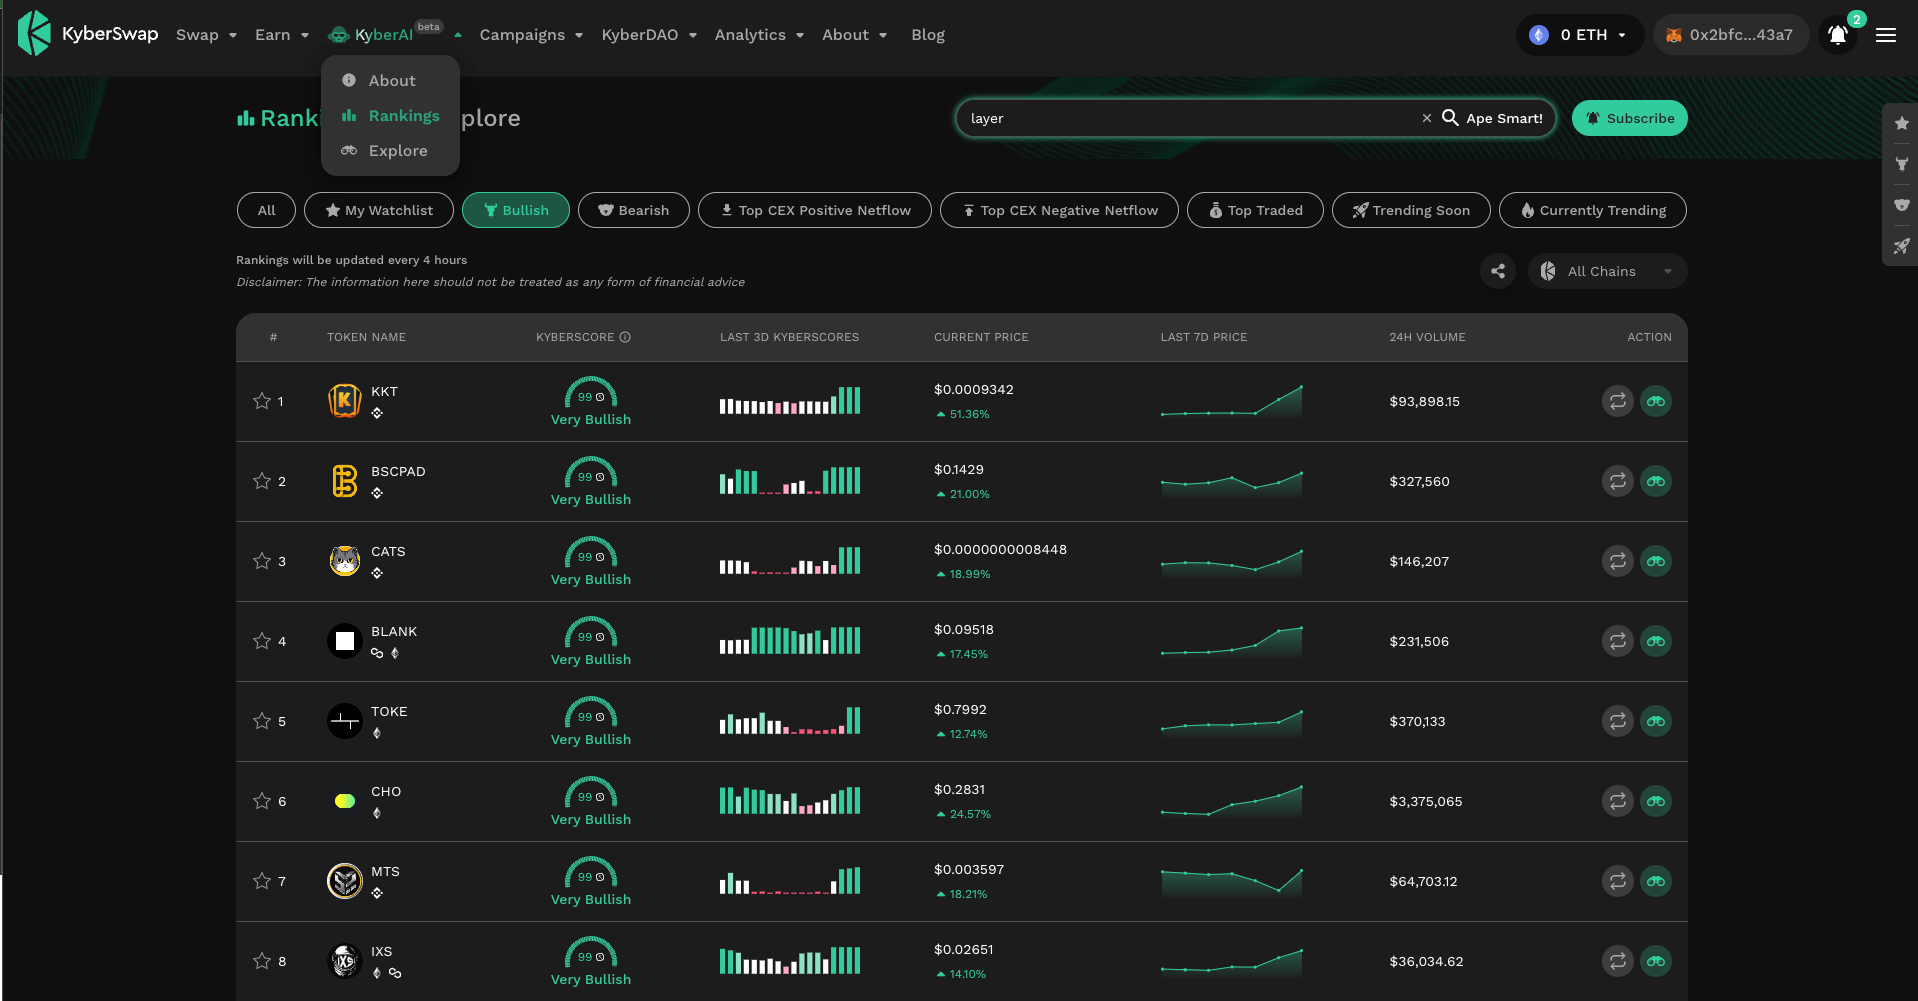Star the KKT token for watchlist
The image size is (1918, 1001).
[x=262, y=401]
